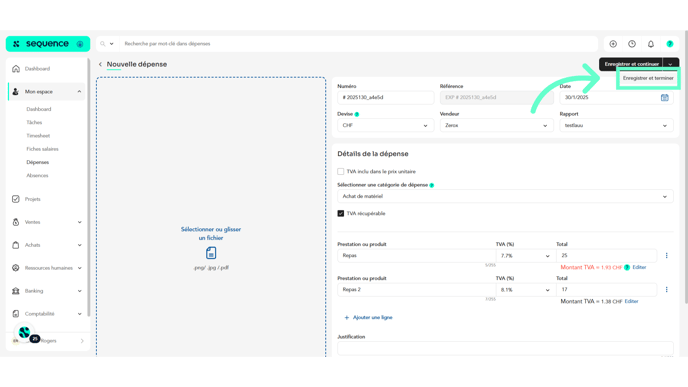Click the info icon next to catégorie de dépense
Screen dimensions: 688x387
(432, 185)
